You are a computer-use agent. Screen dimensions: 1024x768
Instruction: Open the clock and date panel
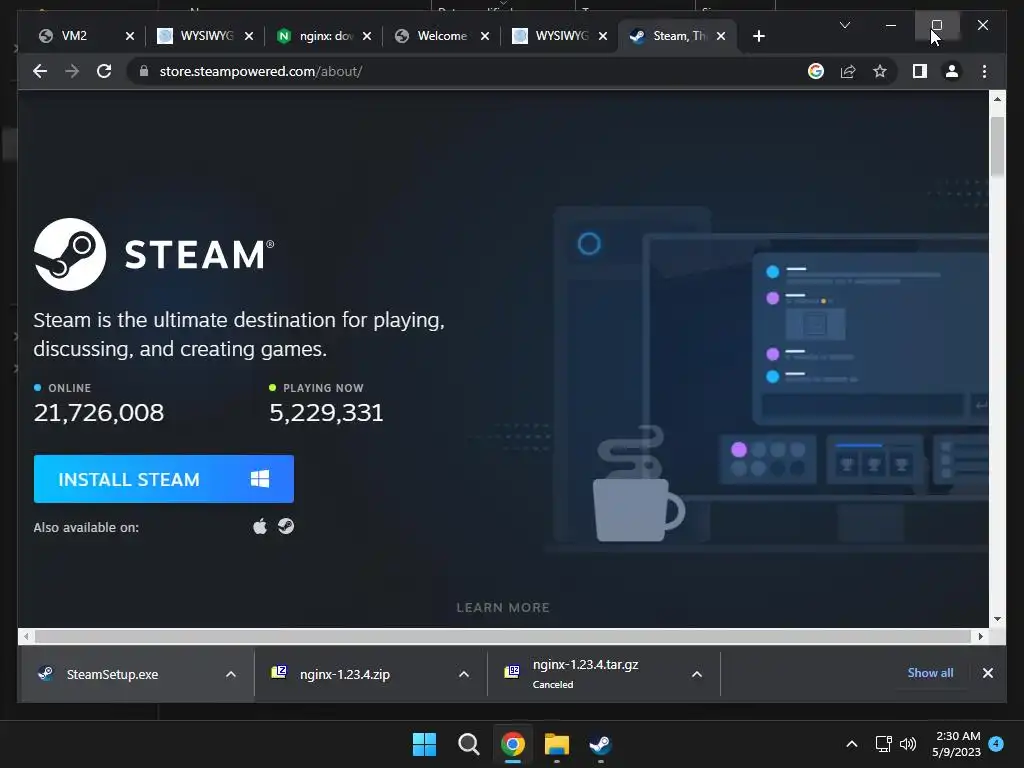[x=956, y=744]
